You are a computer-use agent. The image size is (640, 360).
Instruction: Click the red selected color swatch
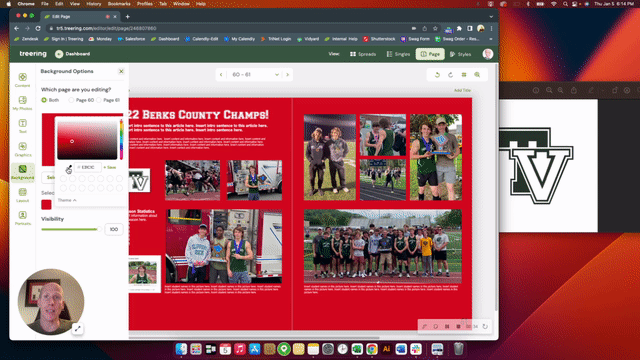point(47,204)
